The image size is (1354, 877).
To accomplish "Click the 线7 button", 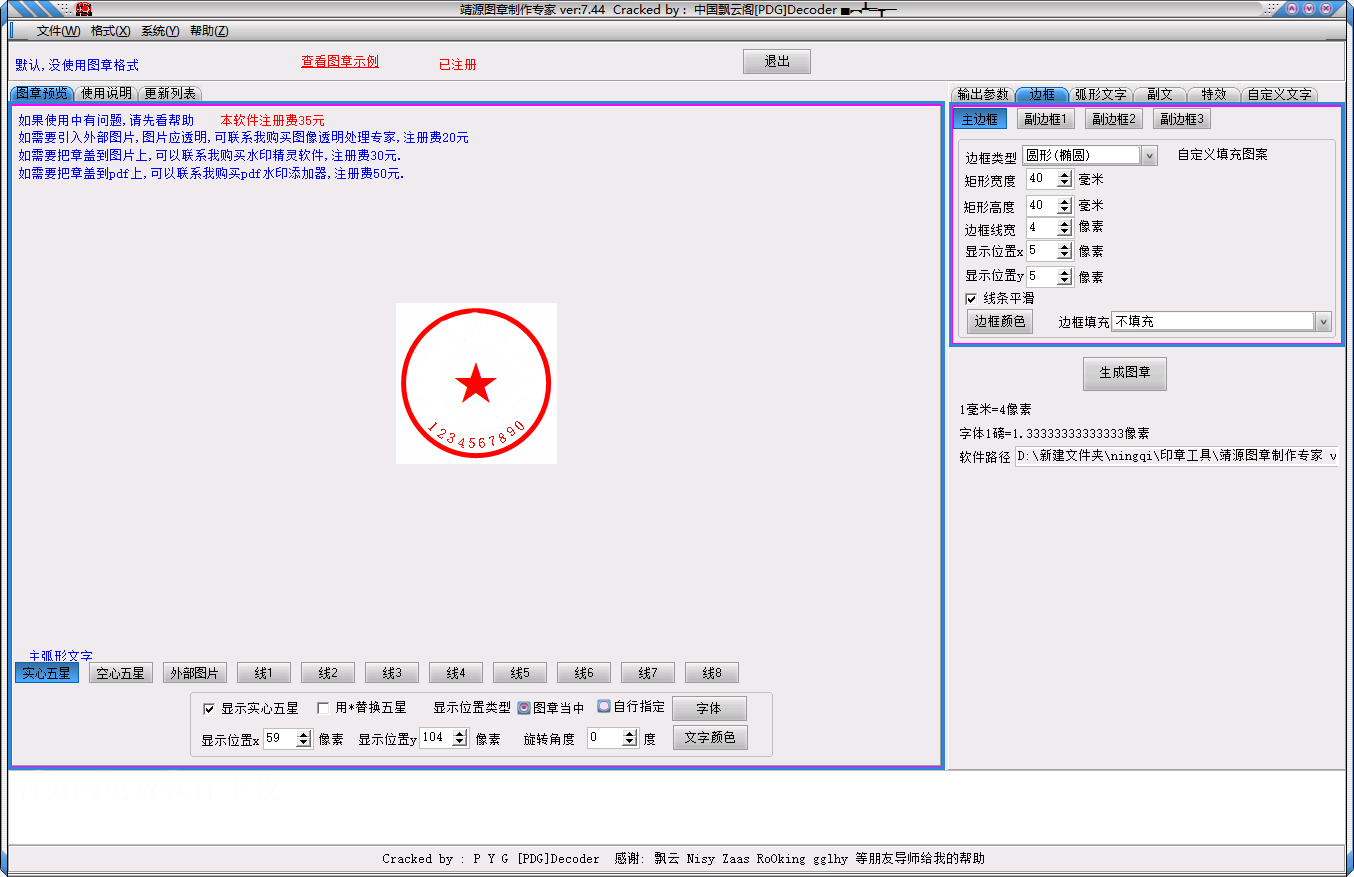I will pyautogui.click(x=648, y=673).
